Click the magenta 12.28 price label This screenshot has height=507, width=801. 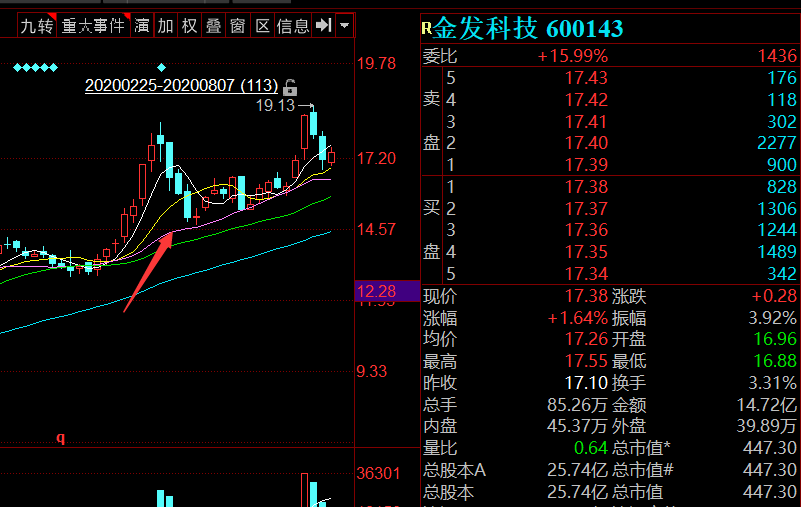coord(377,291)
